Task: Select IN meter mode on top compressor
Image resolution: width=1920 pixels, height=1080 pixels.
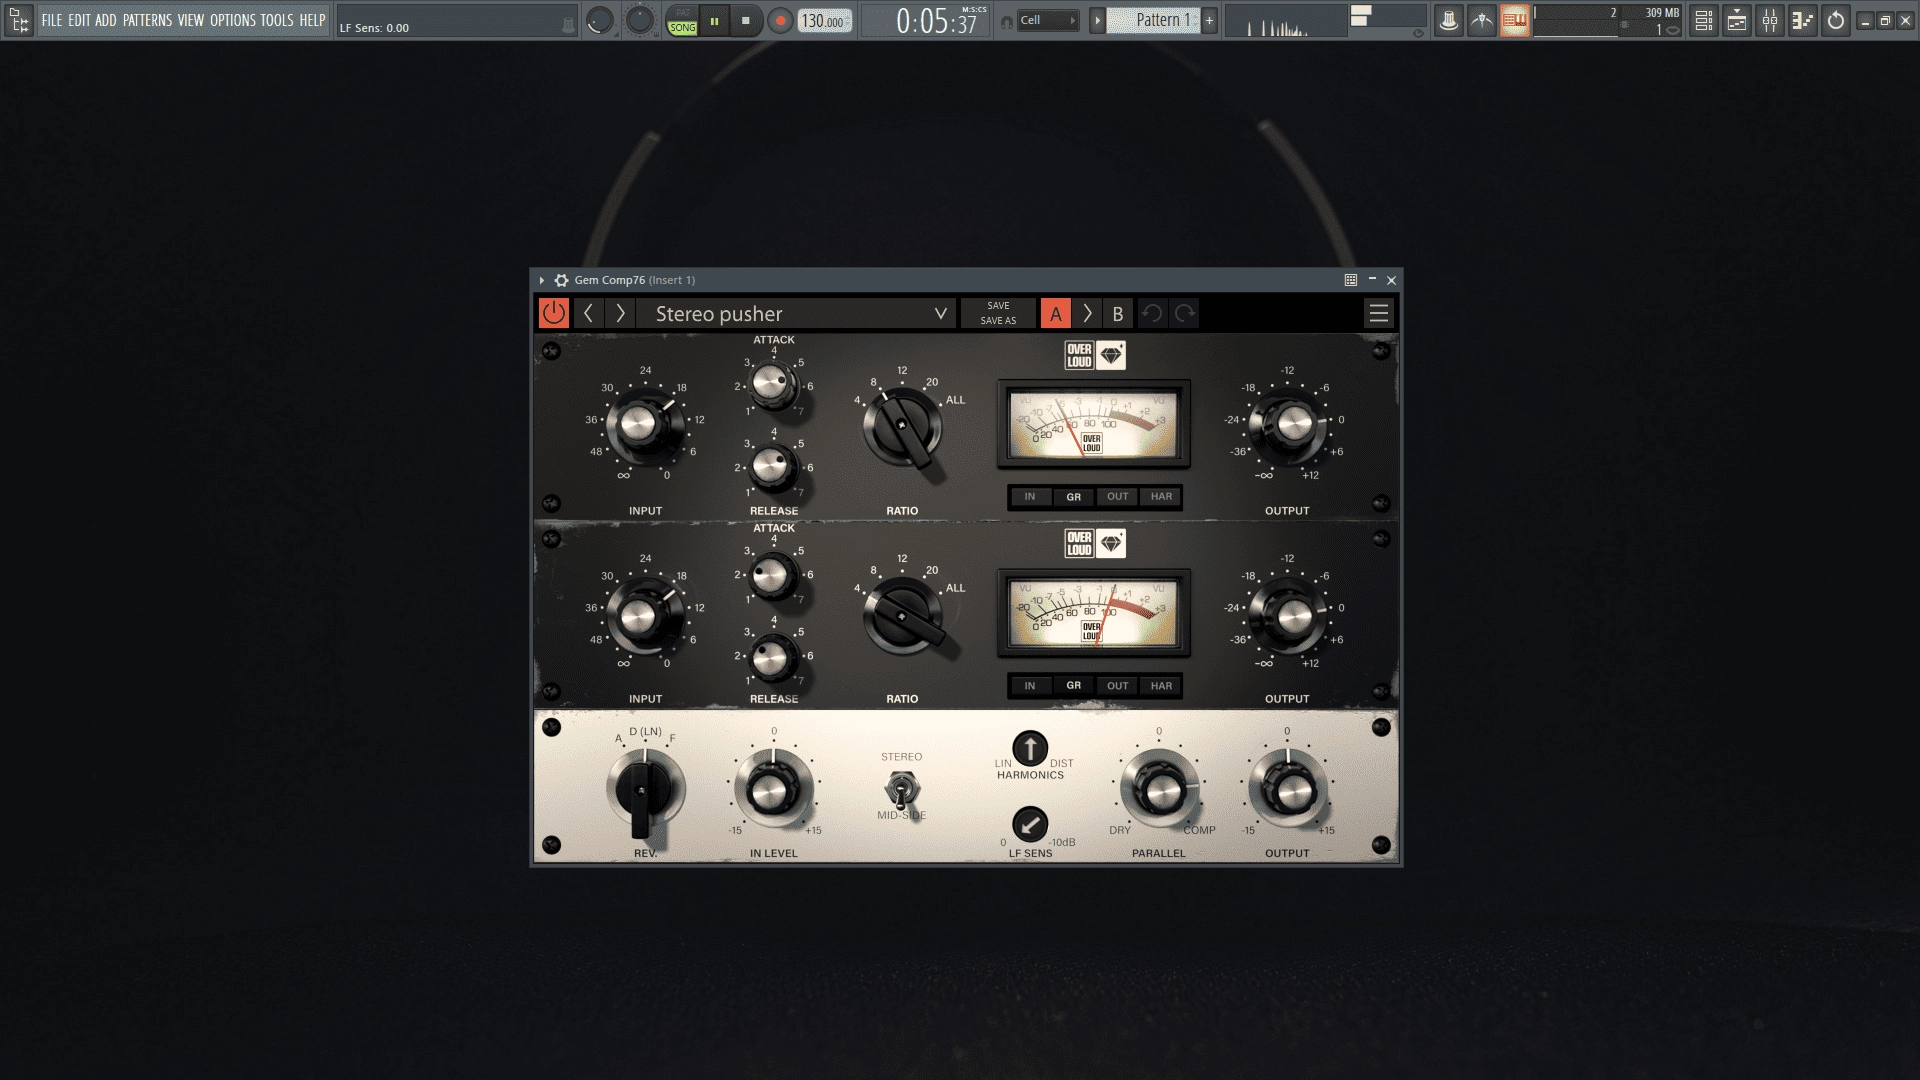Action: [x=1030, y=497]
